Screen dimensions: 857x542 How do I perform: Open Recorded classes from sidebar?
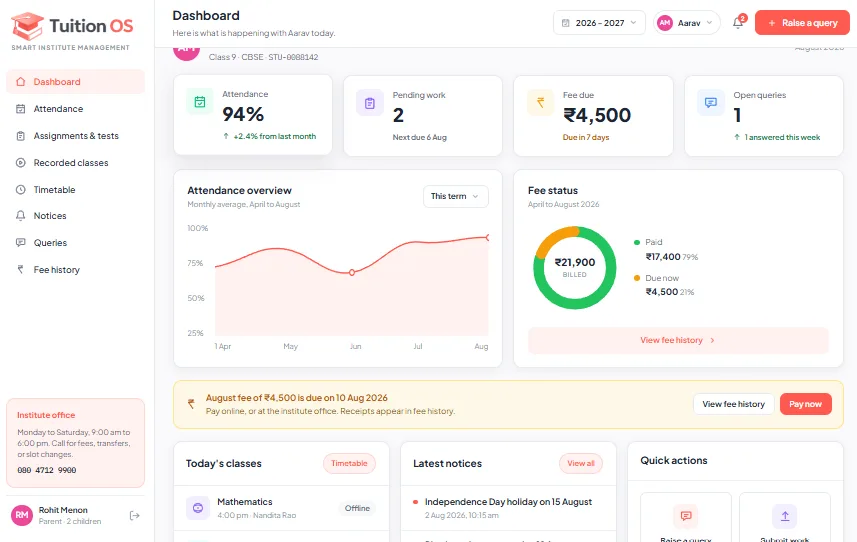[75, 163]
